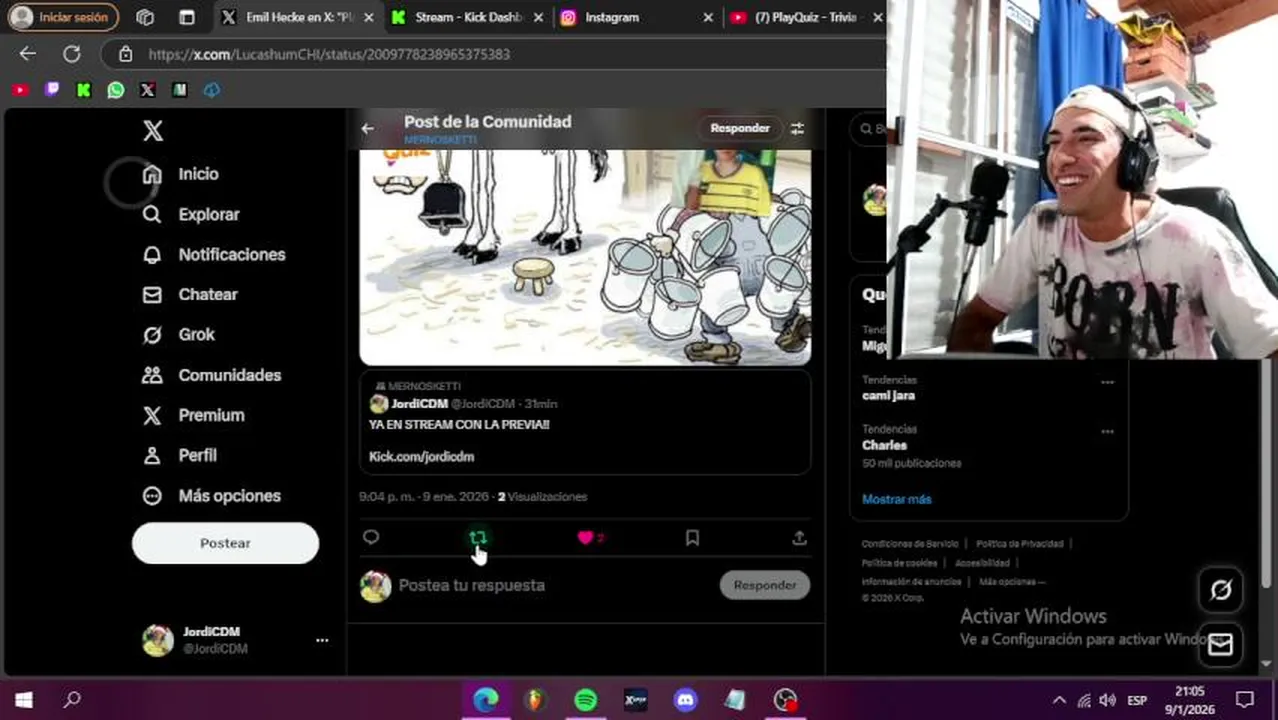Open Explorar in the X sidebar
Screen dimensions: 1278x720
(191, 214)
